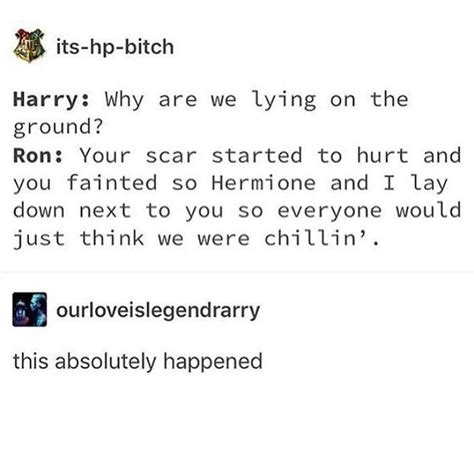The image size is (474, 449).
Task: Click the bold "Harry:" speaker label
Action: pos(51,100)
